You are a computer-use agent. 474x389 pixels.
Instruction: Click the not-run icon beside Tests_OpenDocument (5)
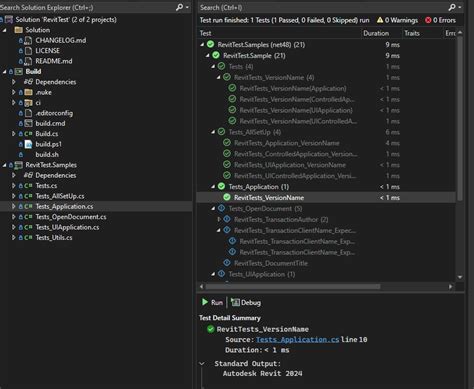[x=221, y=208]
